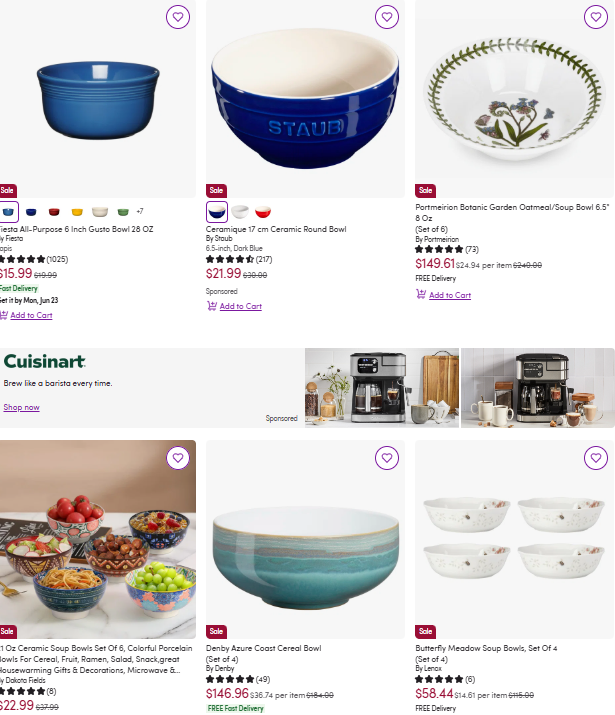Save the Fiesta Gusto Bowl to favorites
Image resolution: width=615 pixels, height=715 pixels.
[178, 17]
